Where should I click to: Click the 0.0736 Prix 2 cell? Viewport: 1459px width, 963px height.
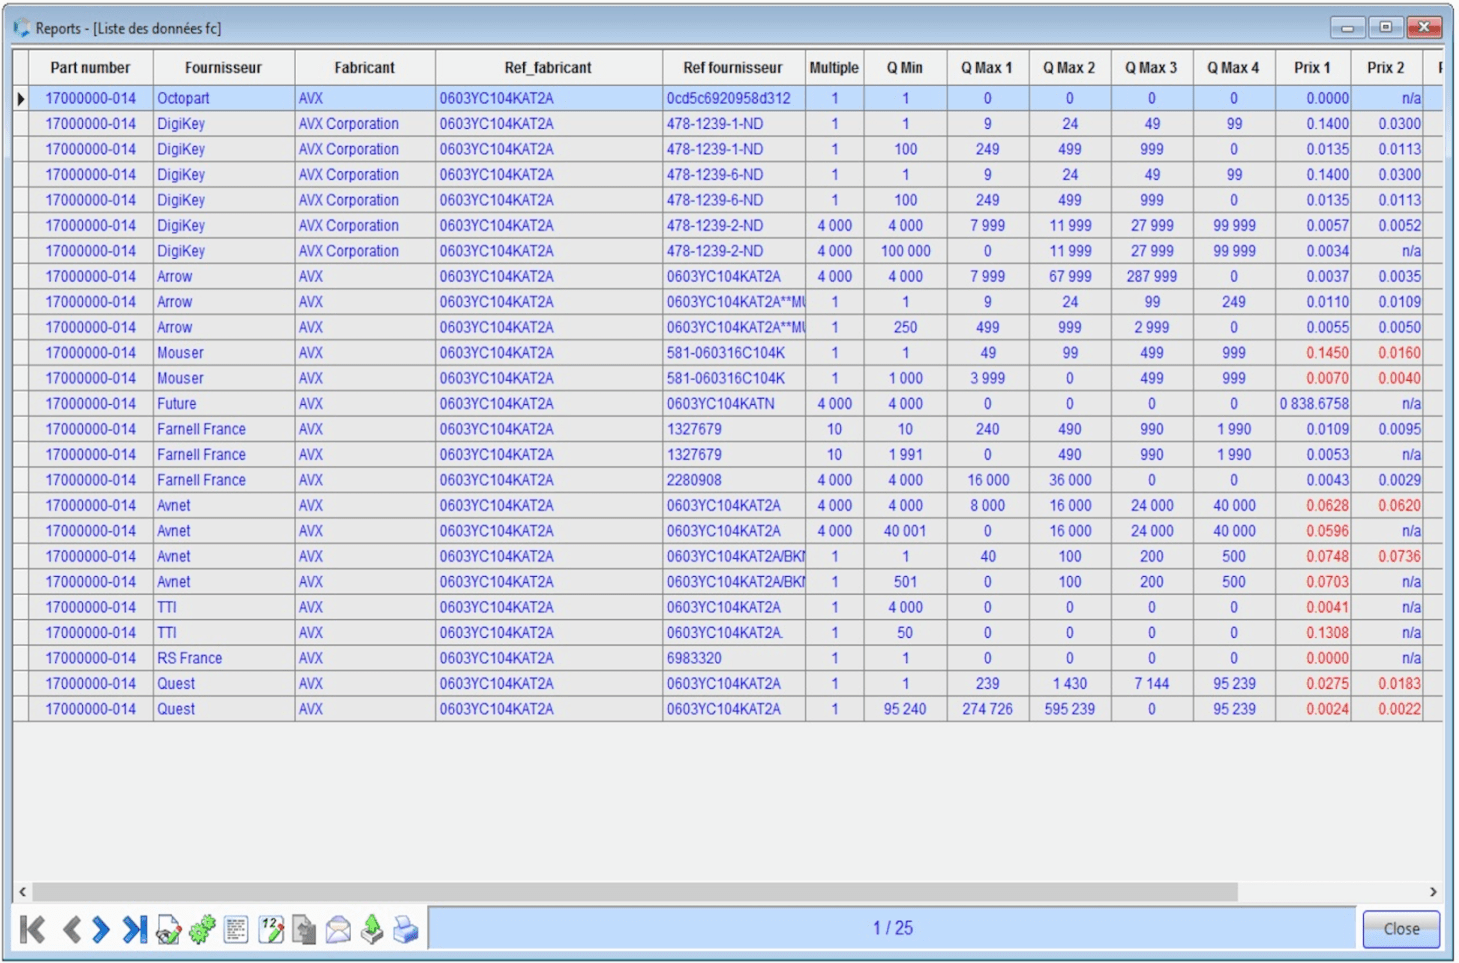(1386, 557)
